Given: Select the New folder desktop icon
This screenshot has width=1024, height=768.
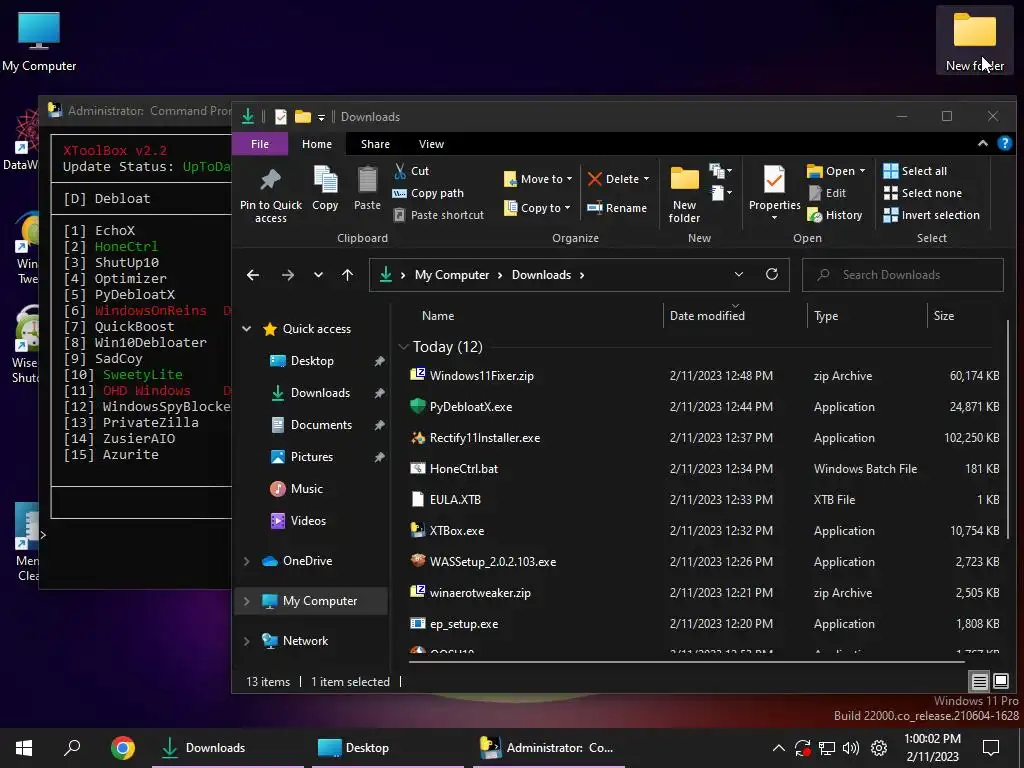Looking at the screenshot, I should (x=975, y=41).
